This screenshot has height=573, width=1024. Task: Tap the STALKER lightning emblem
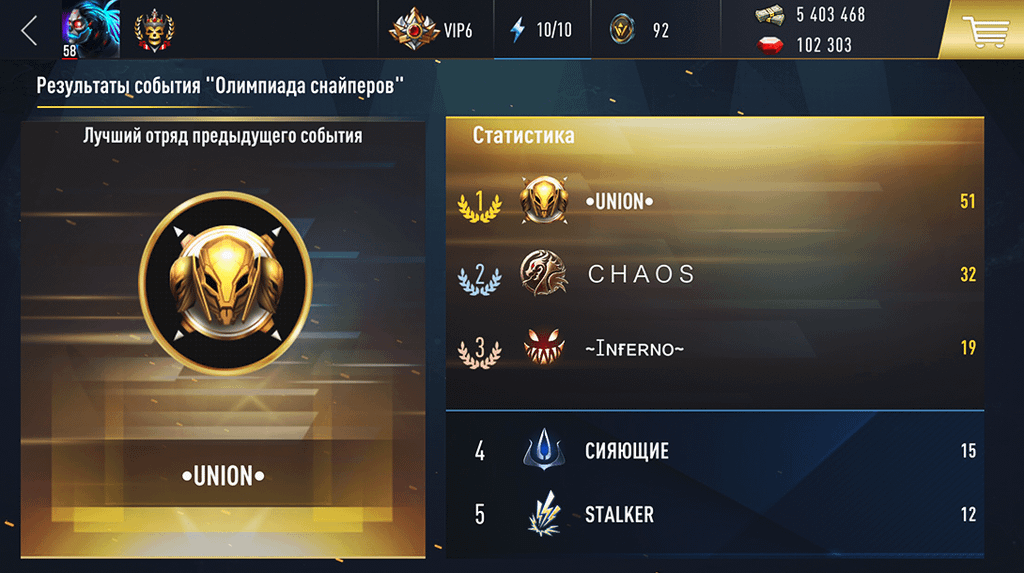coord(544,514)
